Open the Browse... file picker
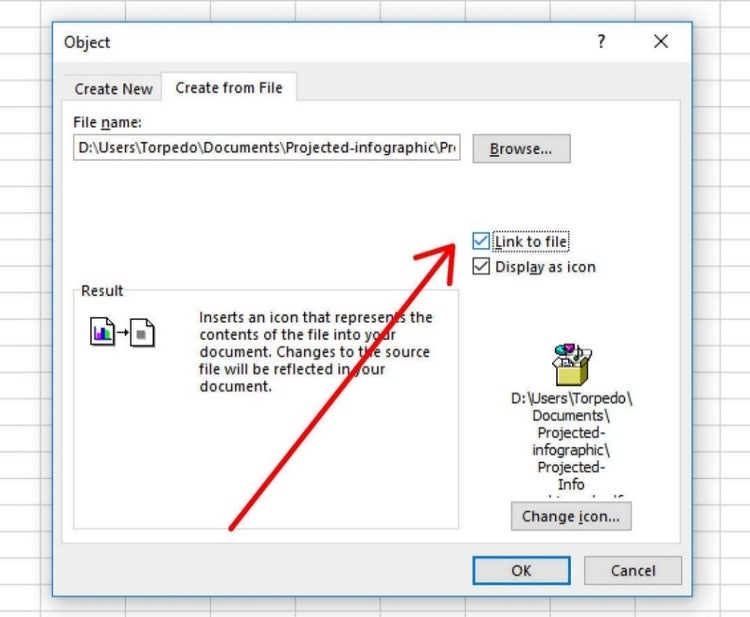750x617 pixels. point(521,149)
